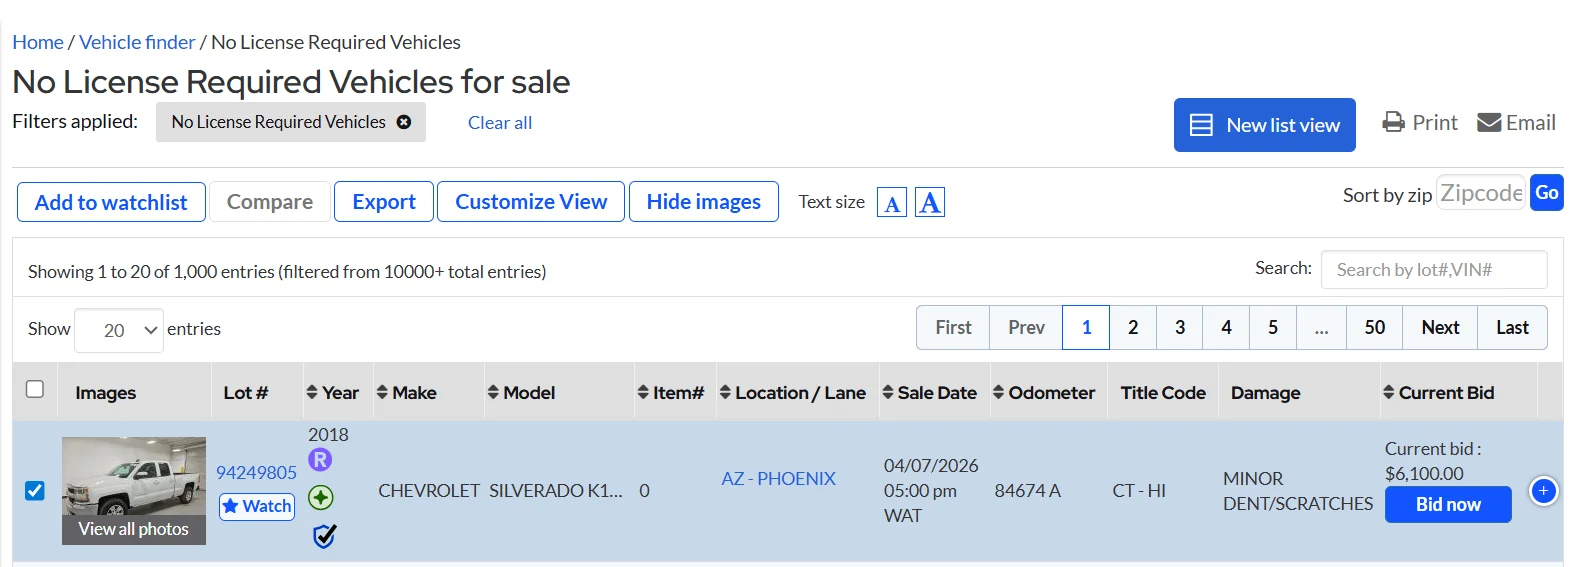Open Customize View

(531, 202)
